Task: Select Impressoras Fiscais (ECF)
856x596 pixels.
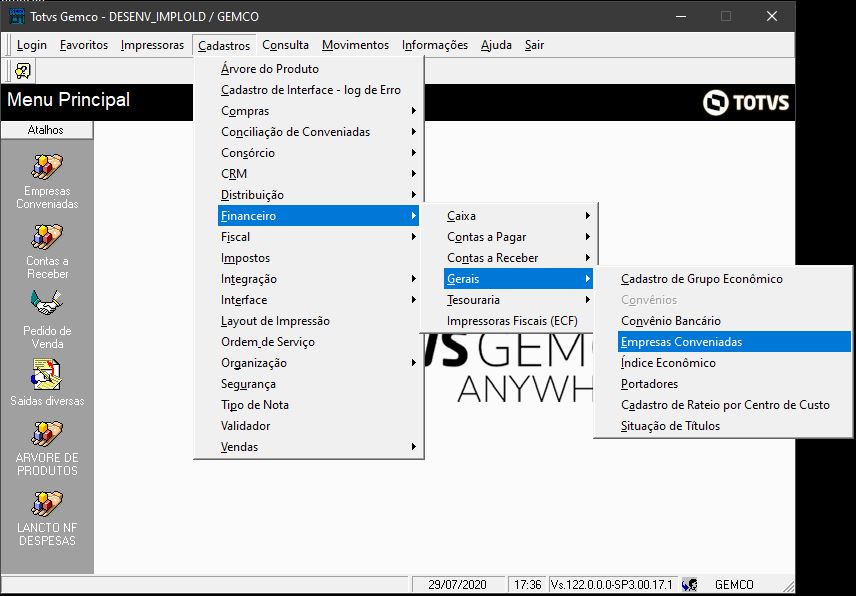Action: point(518,321)
